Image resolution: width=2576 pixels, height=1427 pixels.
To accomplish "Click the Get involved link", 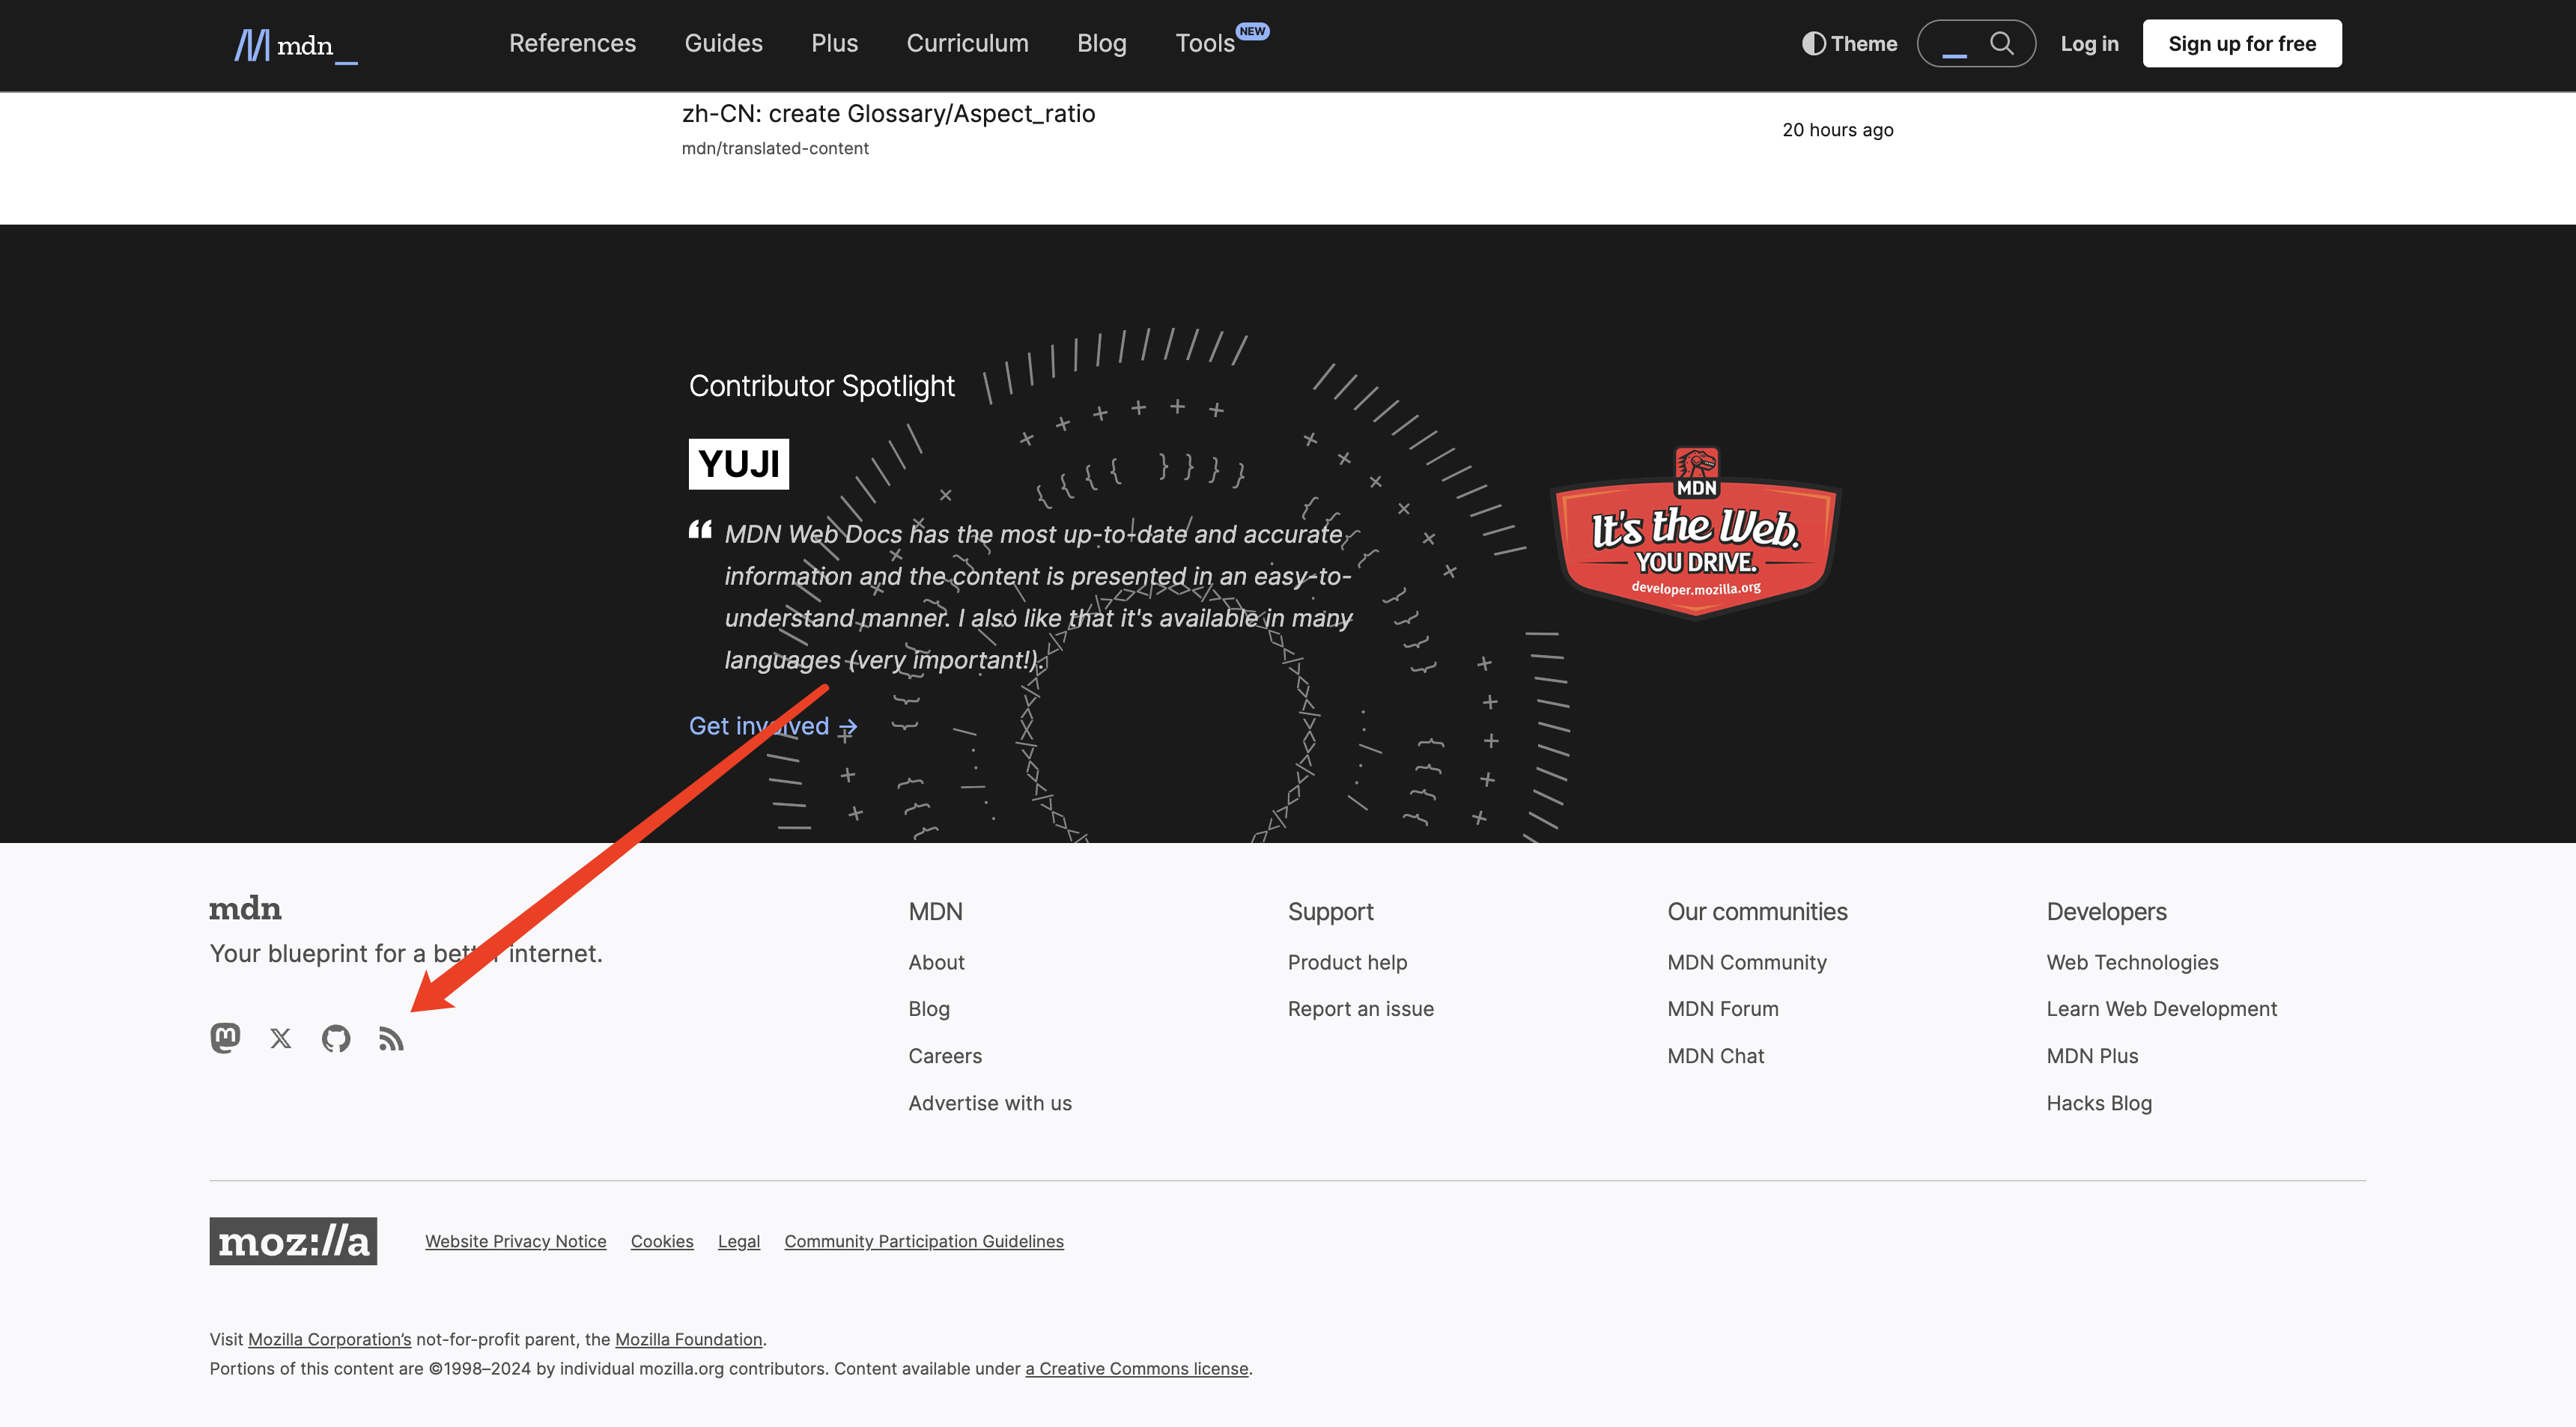I will pyautogui.click(x=773, y=726).
